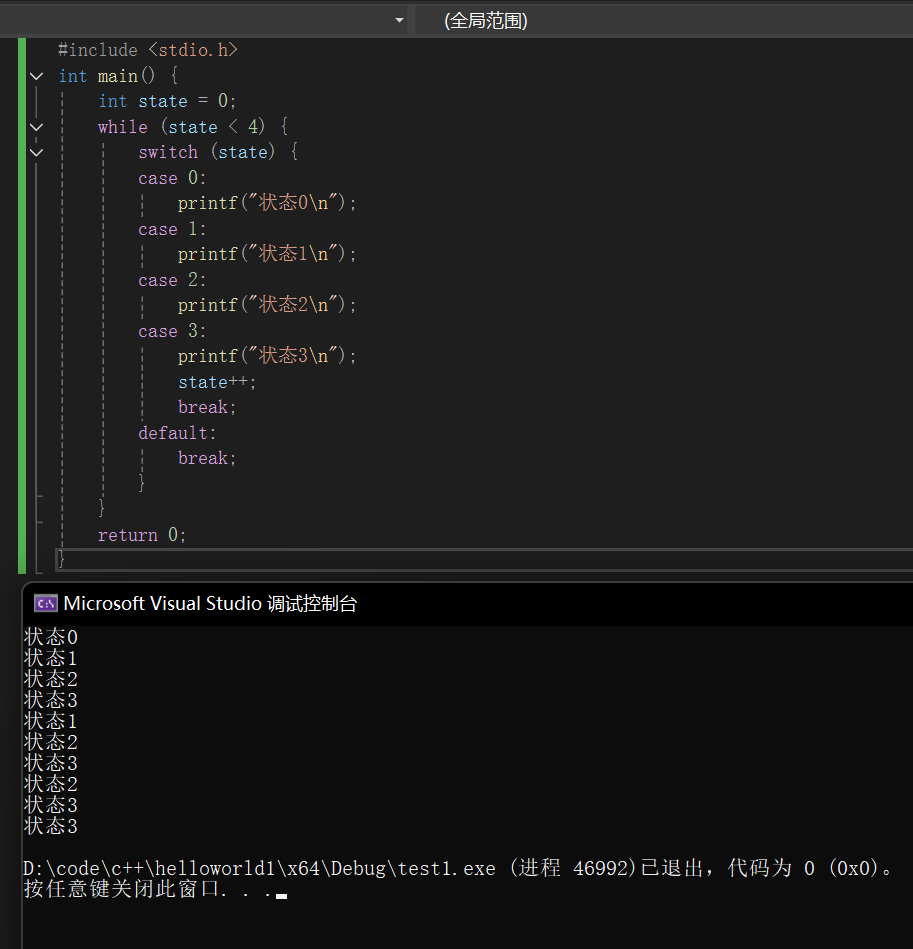Click the printf("状态0\n") statement
Viewport: 913px width, 949px height.
point(267,203)
